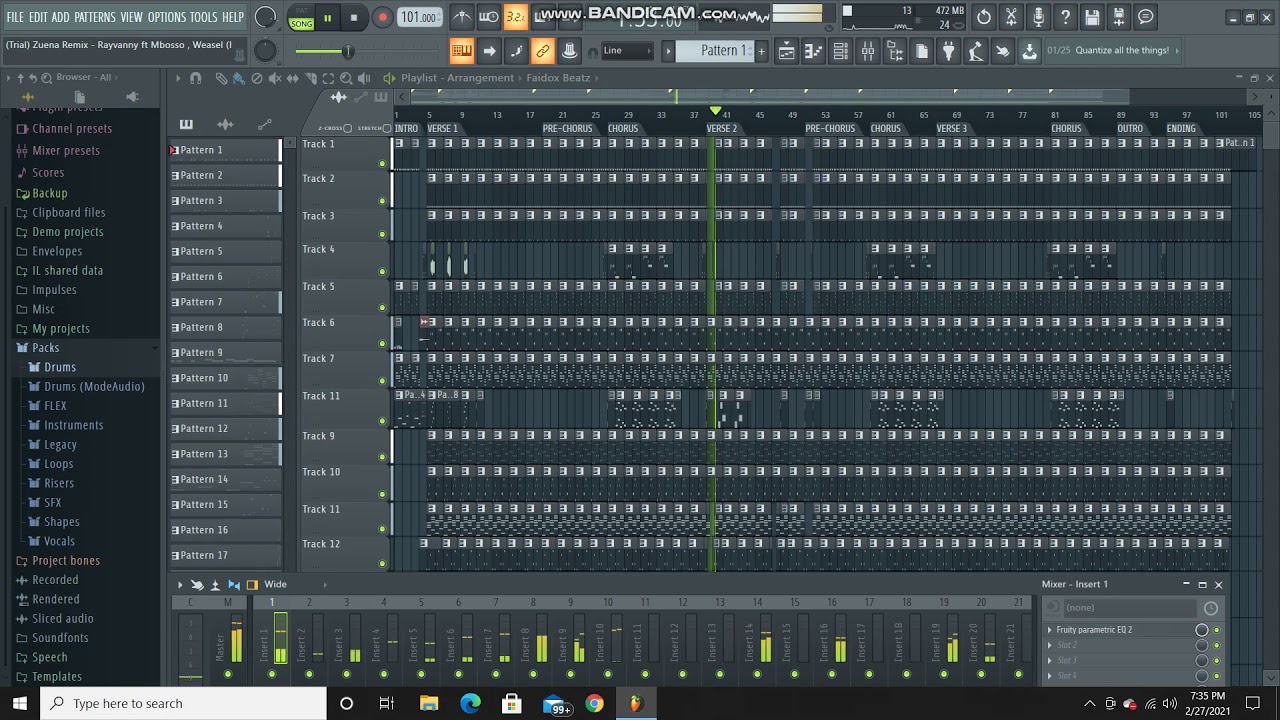Image resolution: width=1280 pixels, height=720 pixels.
Task: Click the download content library icon
Action: (x=1029, y=51)
